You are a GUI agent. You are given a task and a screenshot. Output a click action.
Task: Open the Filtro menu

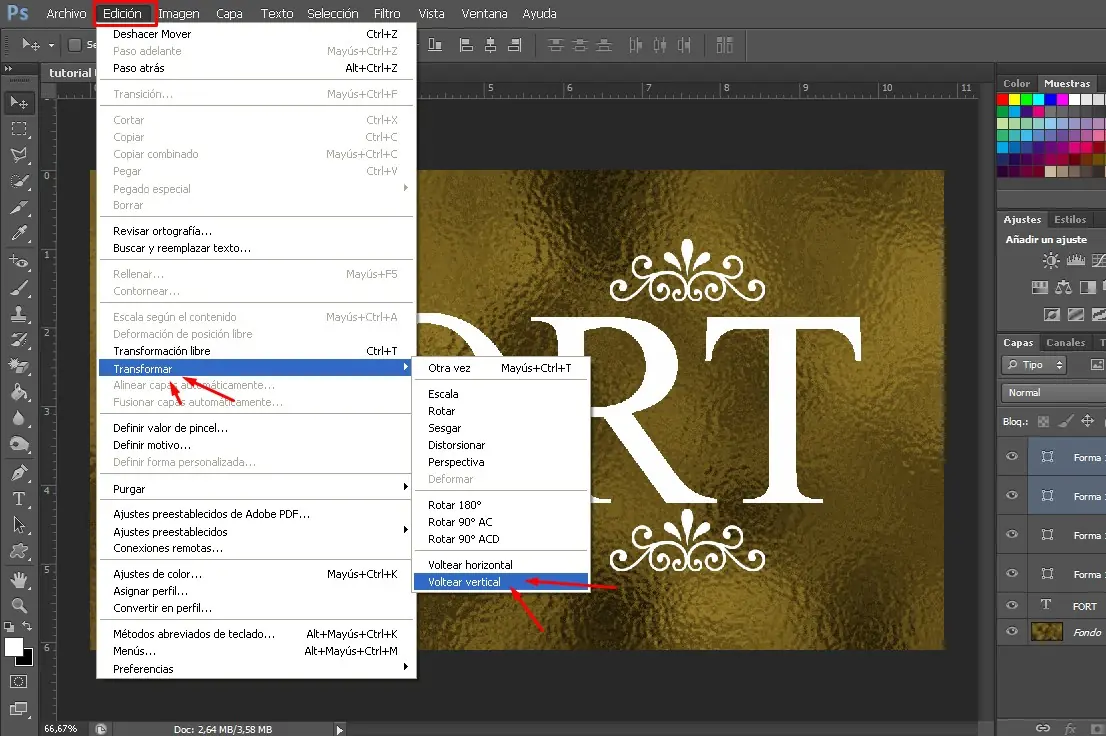(x=387, y=13)
